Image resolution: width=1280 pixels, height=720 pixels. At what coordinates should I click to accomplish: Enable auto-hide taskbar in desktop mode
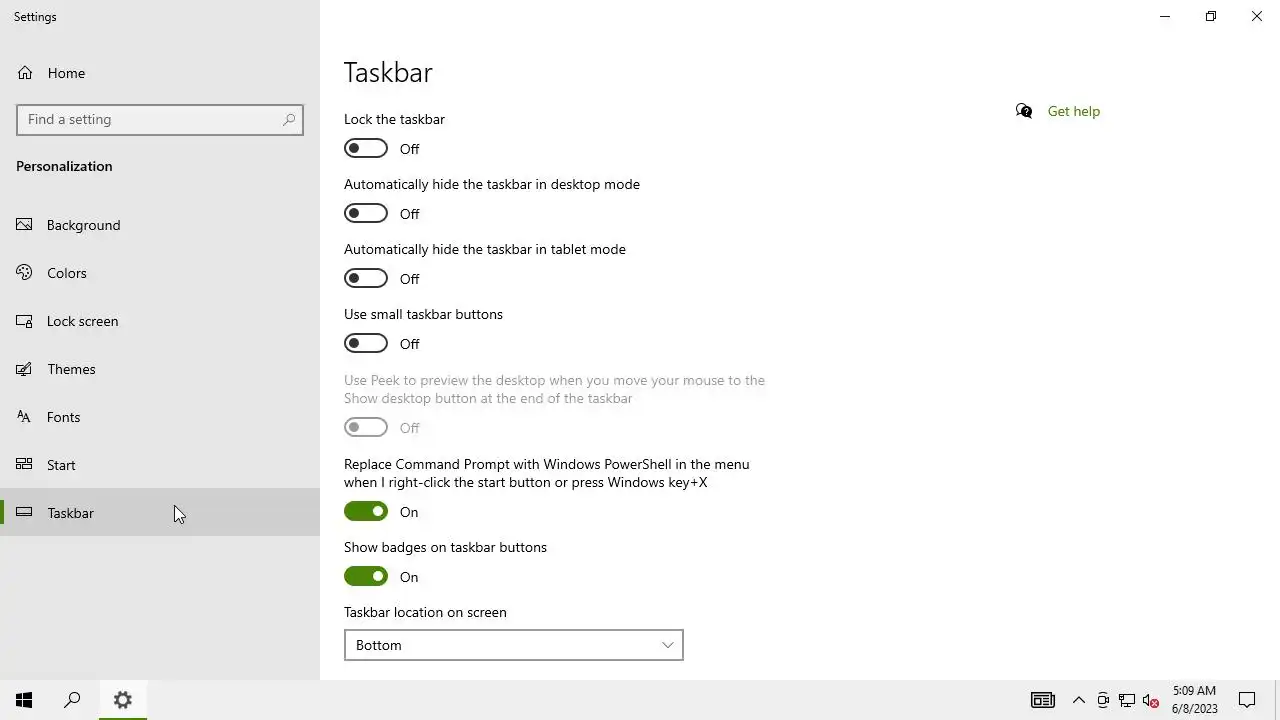(x=366, y=214)
